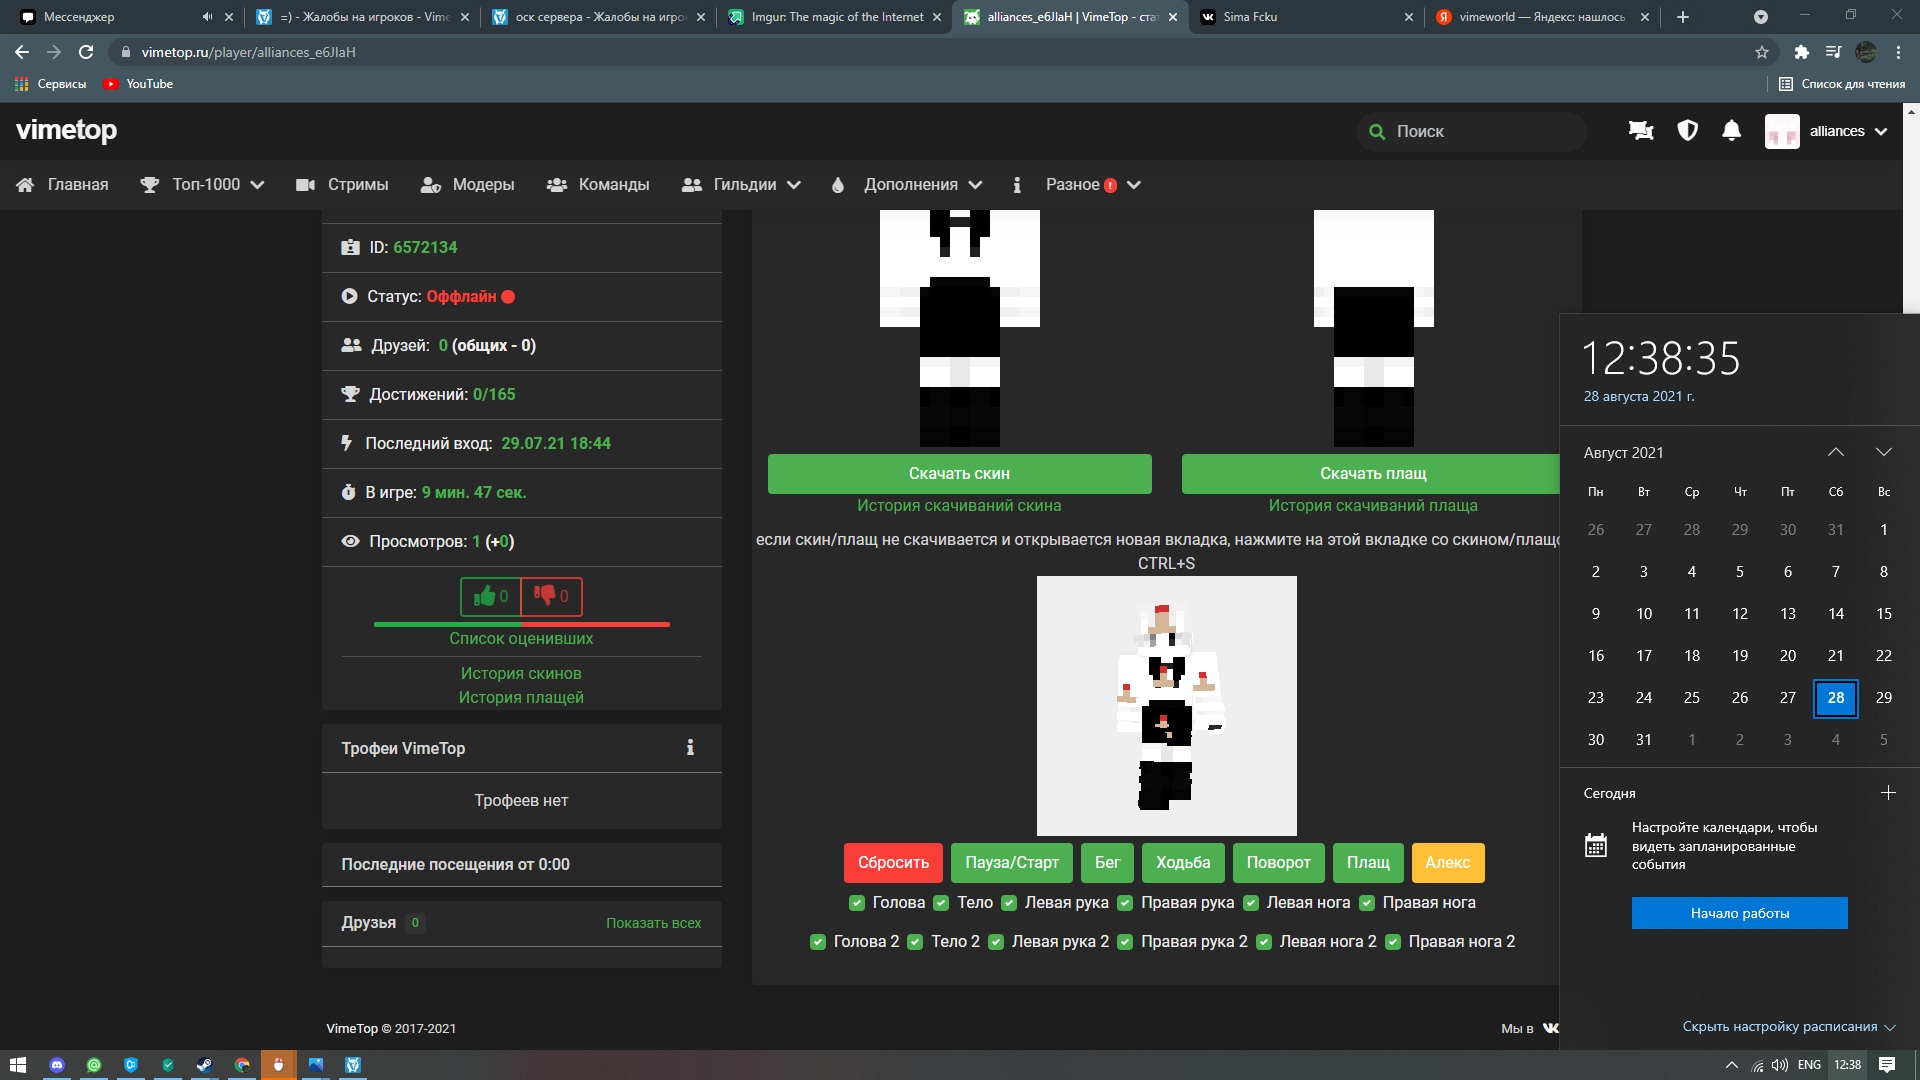Click the thumbs up like icon

point(485,597)
